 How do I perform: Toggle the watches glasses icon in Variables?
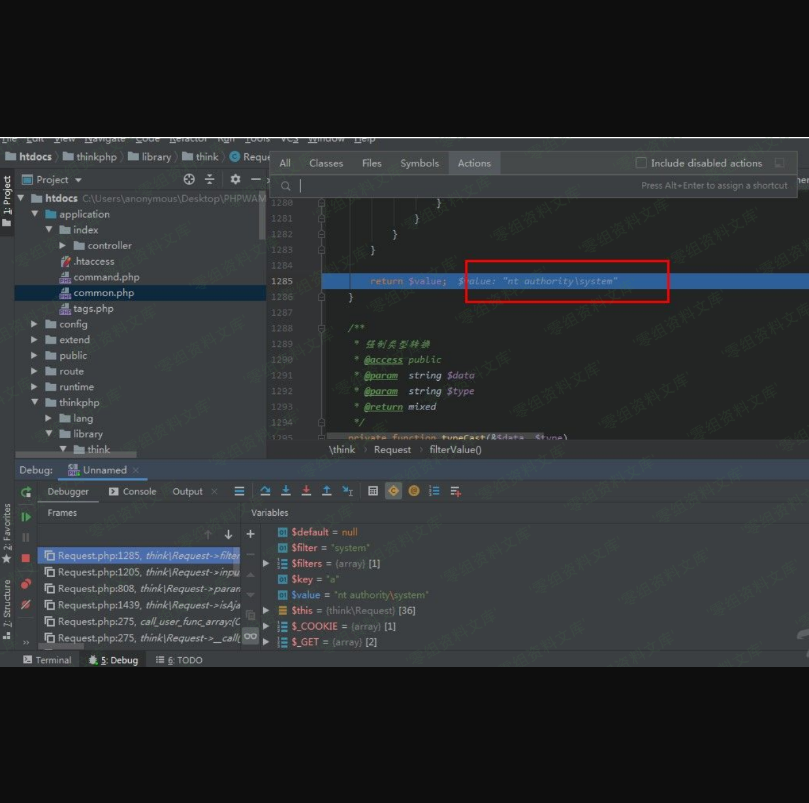[251, 635]
